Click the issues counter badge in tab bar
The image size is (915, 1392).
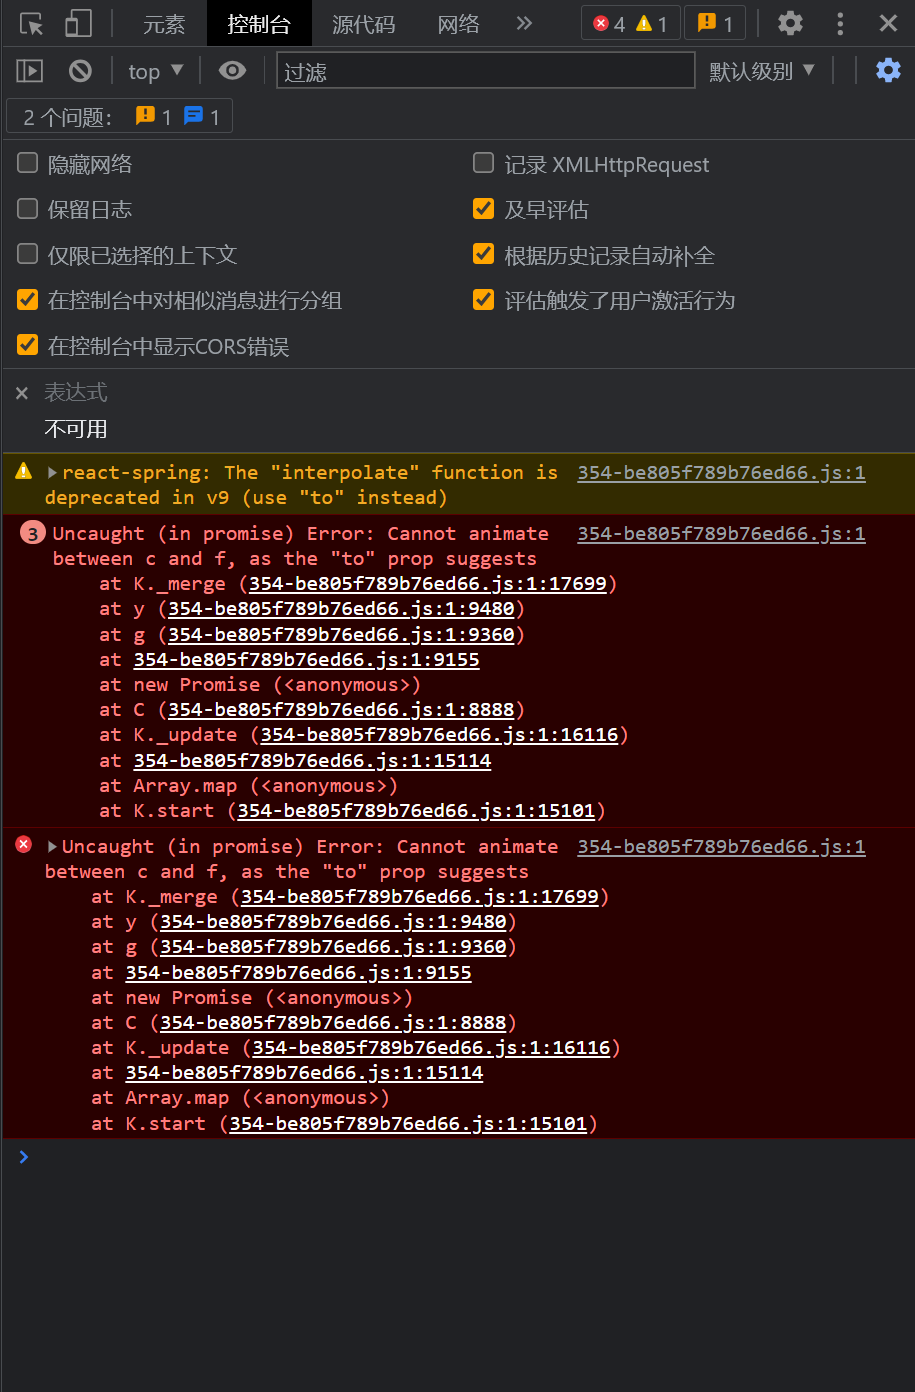[715, 23]
